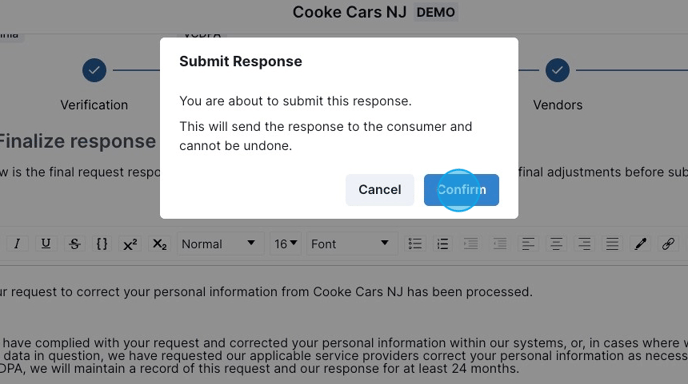The image size is (688, 384).
Task: Insert a bulleted list
Action: pos(415,244)
